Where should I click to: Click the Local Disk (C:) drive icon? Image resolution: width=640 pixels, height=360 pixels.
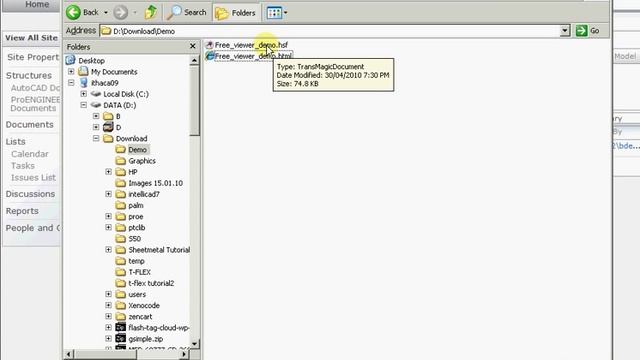(x=96, y=94)
